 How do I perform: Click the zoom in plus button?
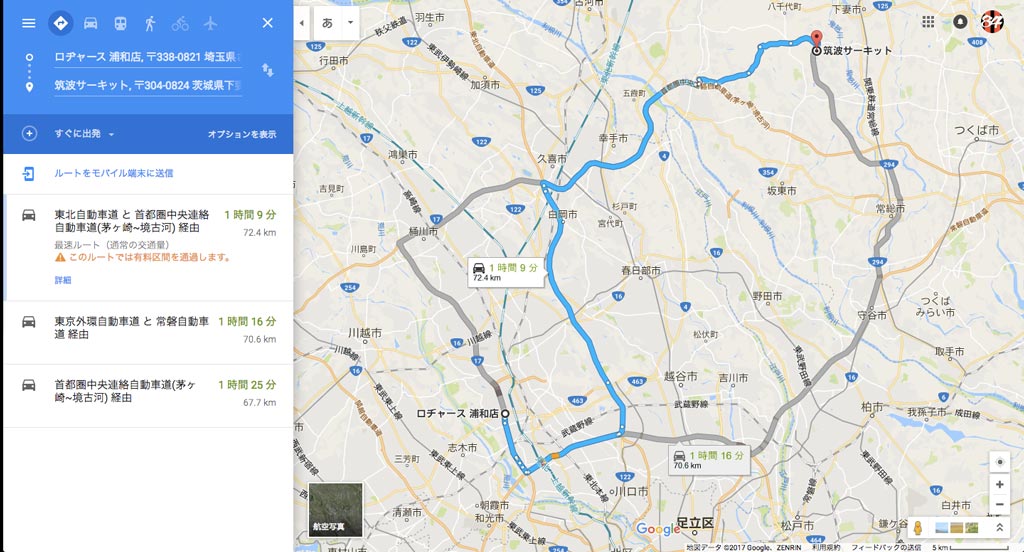coord(999,485)
